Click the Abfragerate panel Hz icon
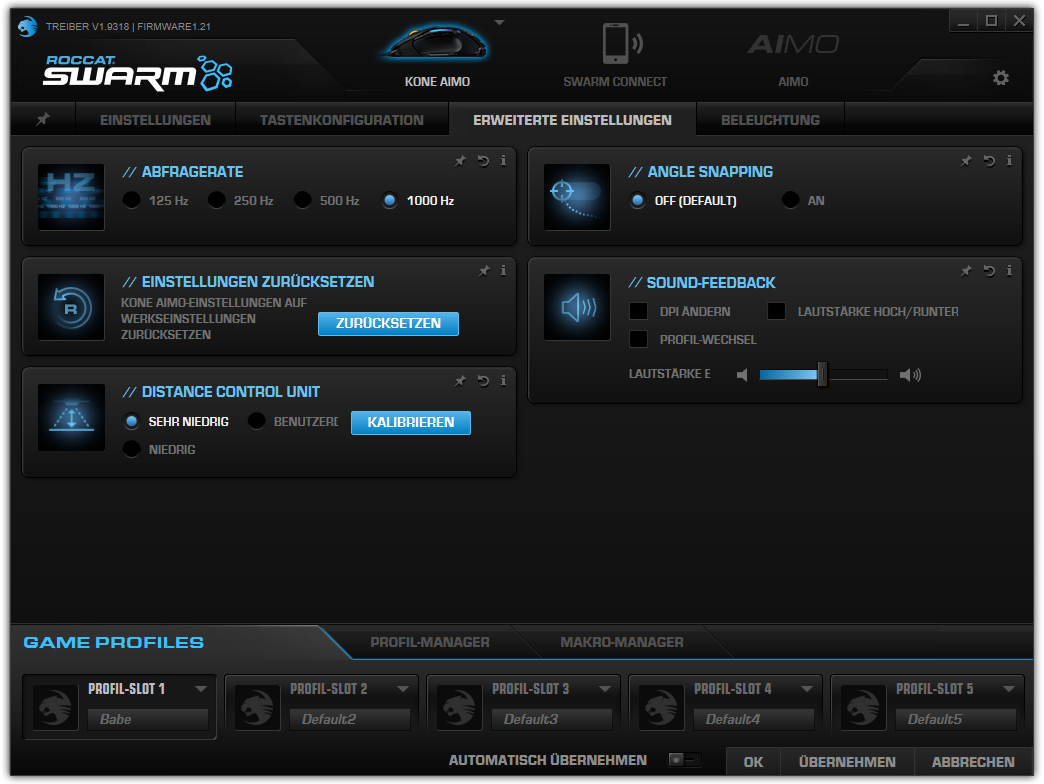The height and width of the screenshot is (784, 1044). click(x=70, y=196)
